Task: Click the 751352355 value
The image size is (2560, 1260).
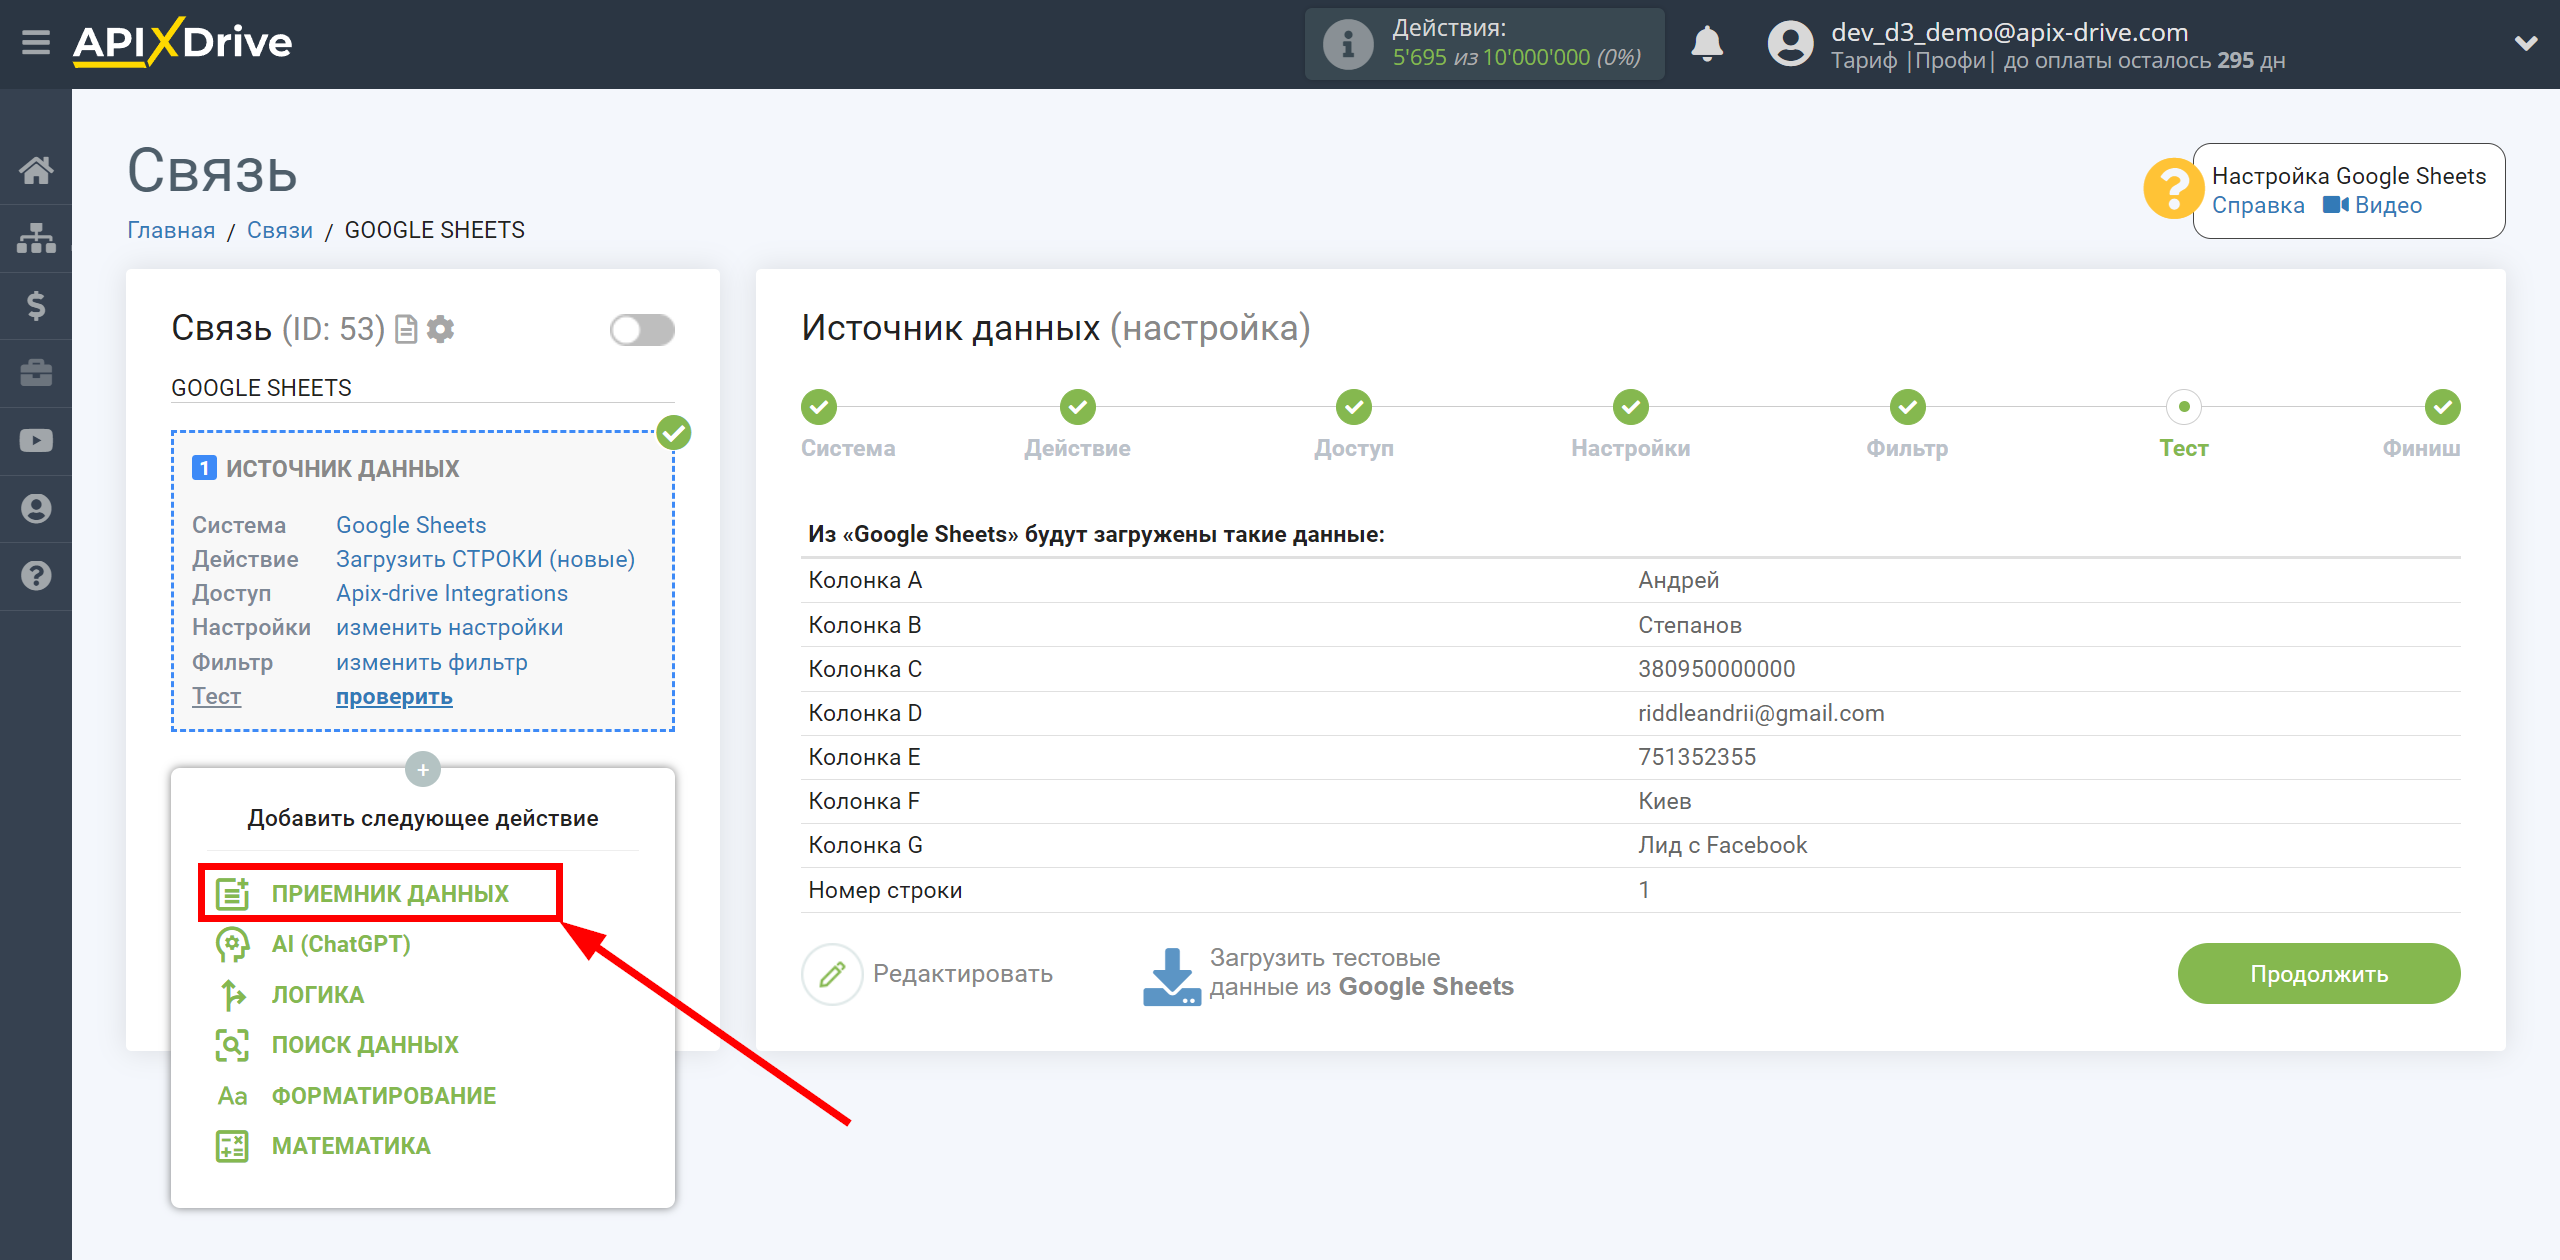Action: [1697, 757]
